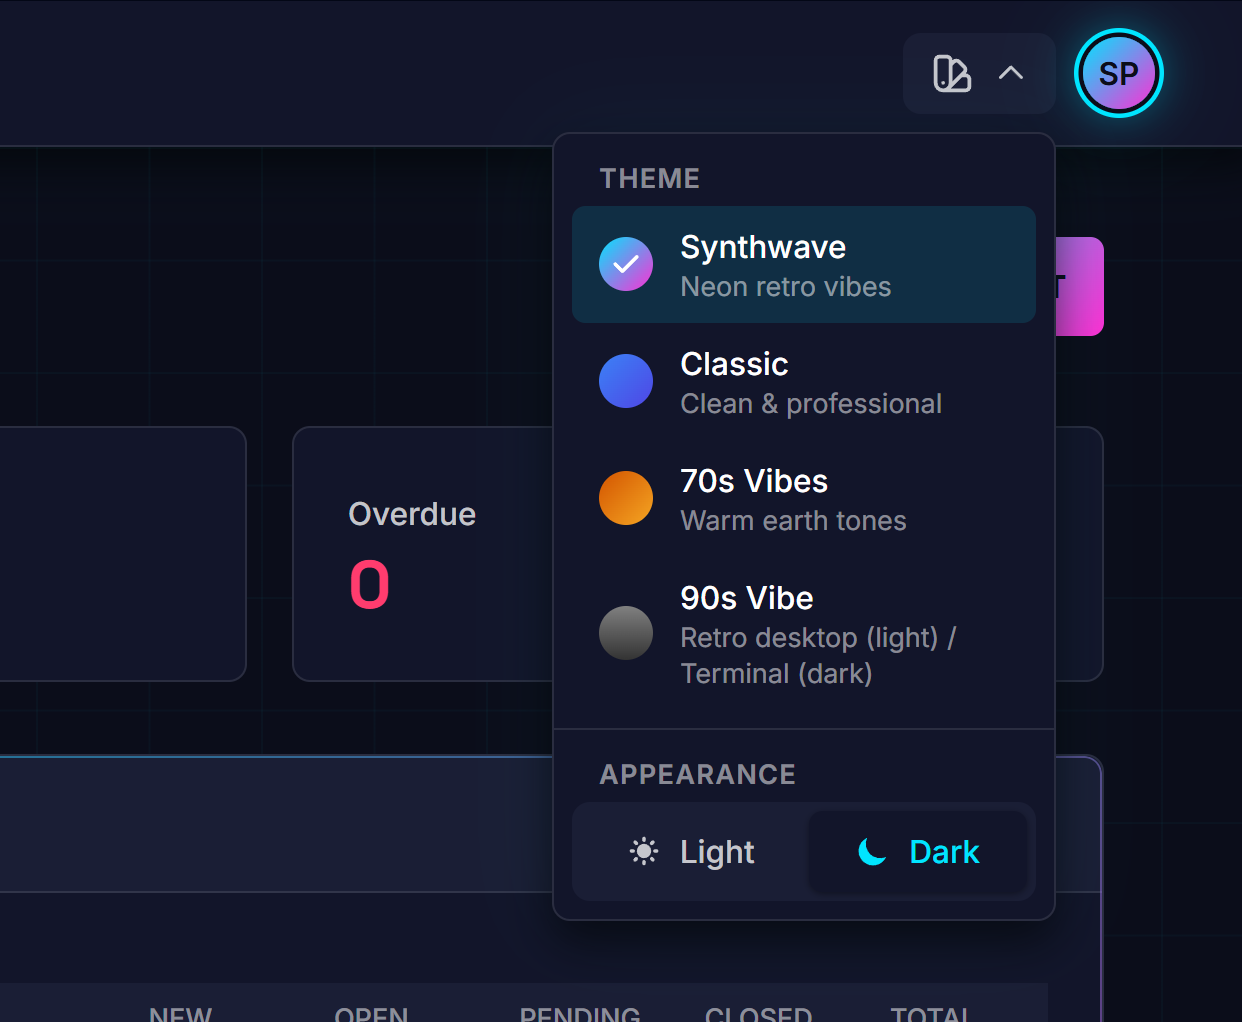Click the moon icon for Dark appearance
The height and width of the screenshot is (1022, 1242).
[871, 852]
